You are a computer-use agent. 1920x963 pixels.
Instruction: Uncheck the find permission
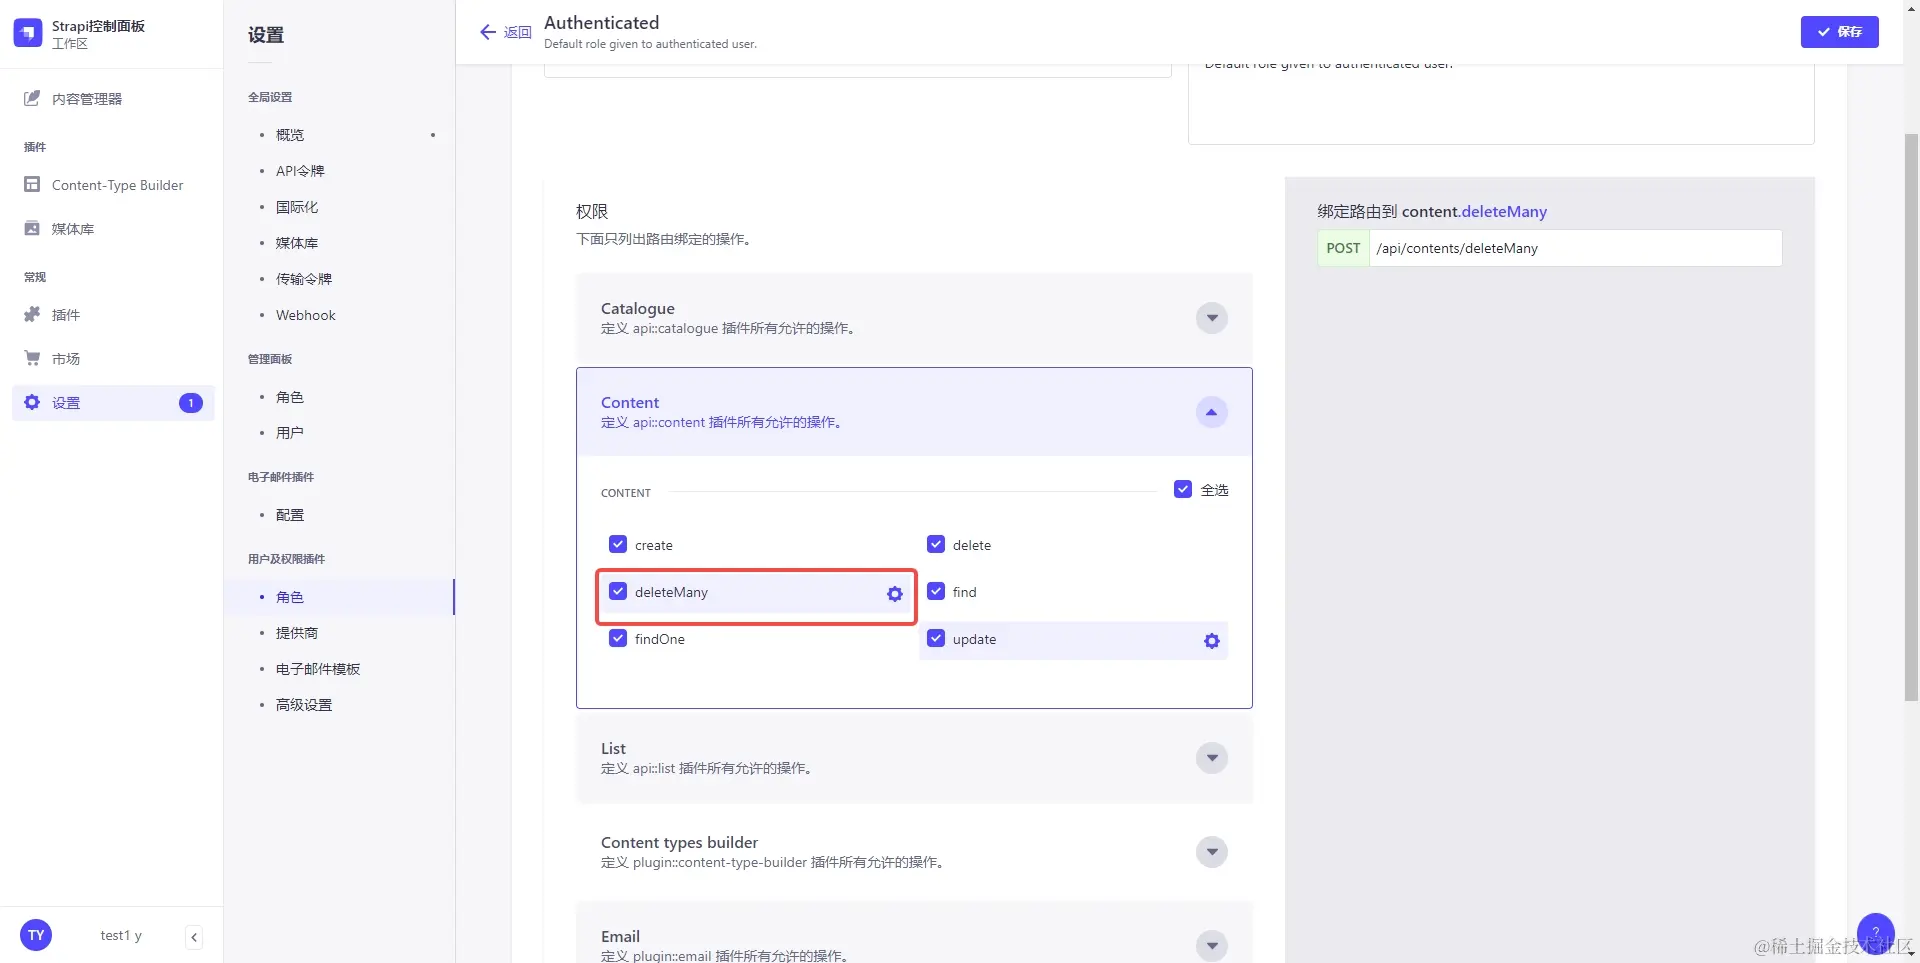pyautogui.click(x=936, y=591)
